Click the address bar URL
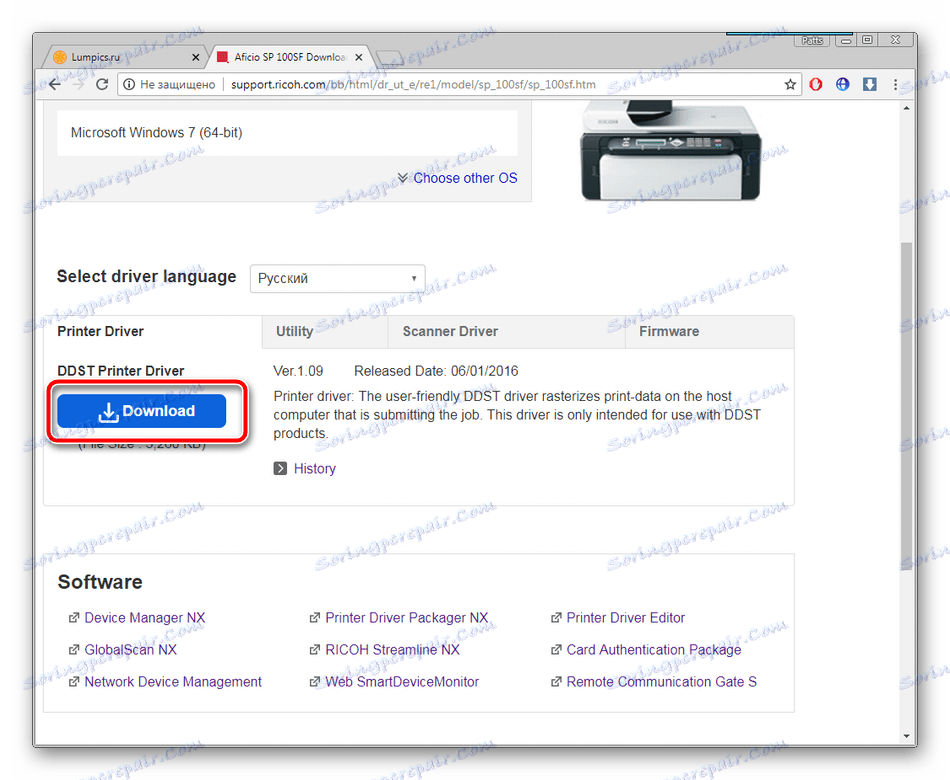This screenshot has height=780, width=950. pos(413,84)
